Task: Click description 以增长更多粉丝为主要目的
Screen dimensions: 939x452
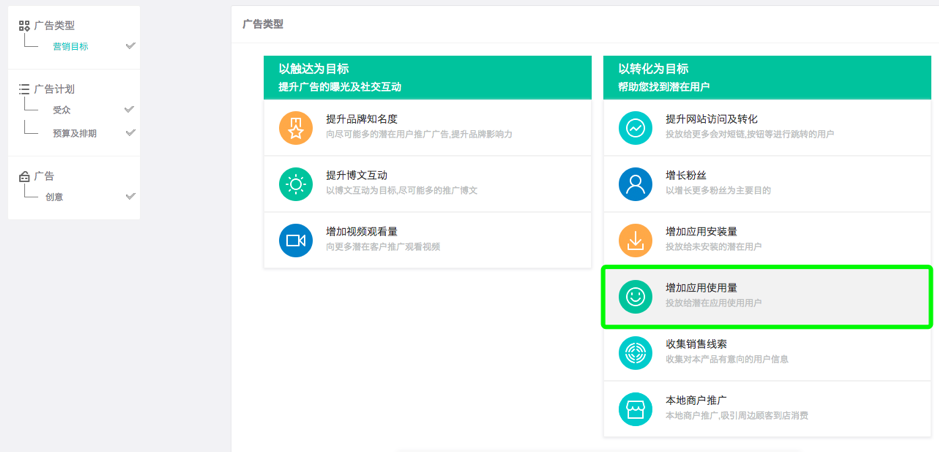Action: pos(718,191)
